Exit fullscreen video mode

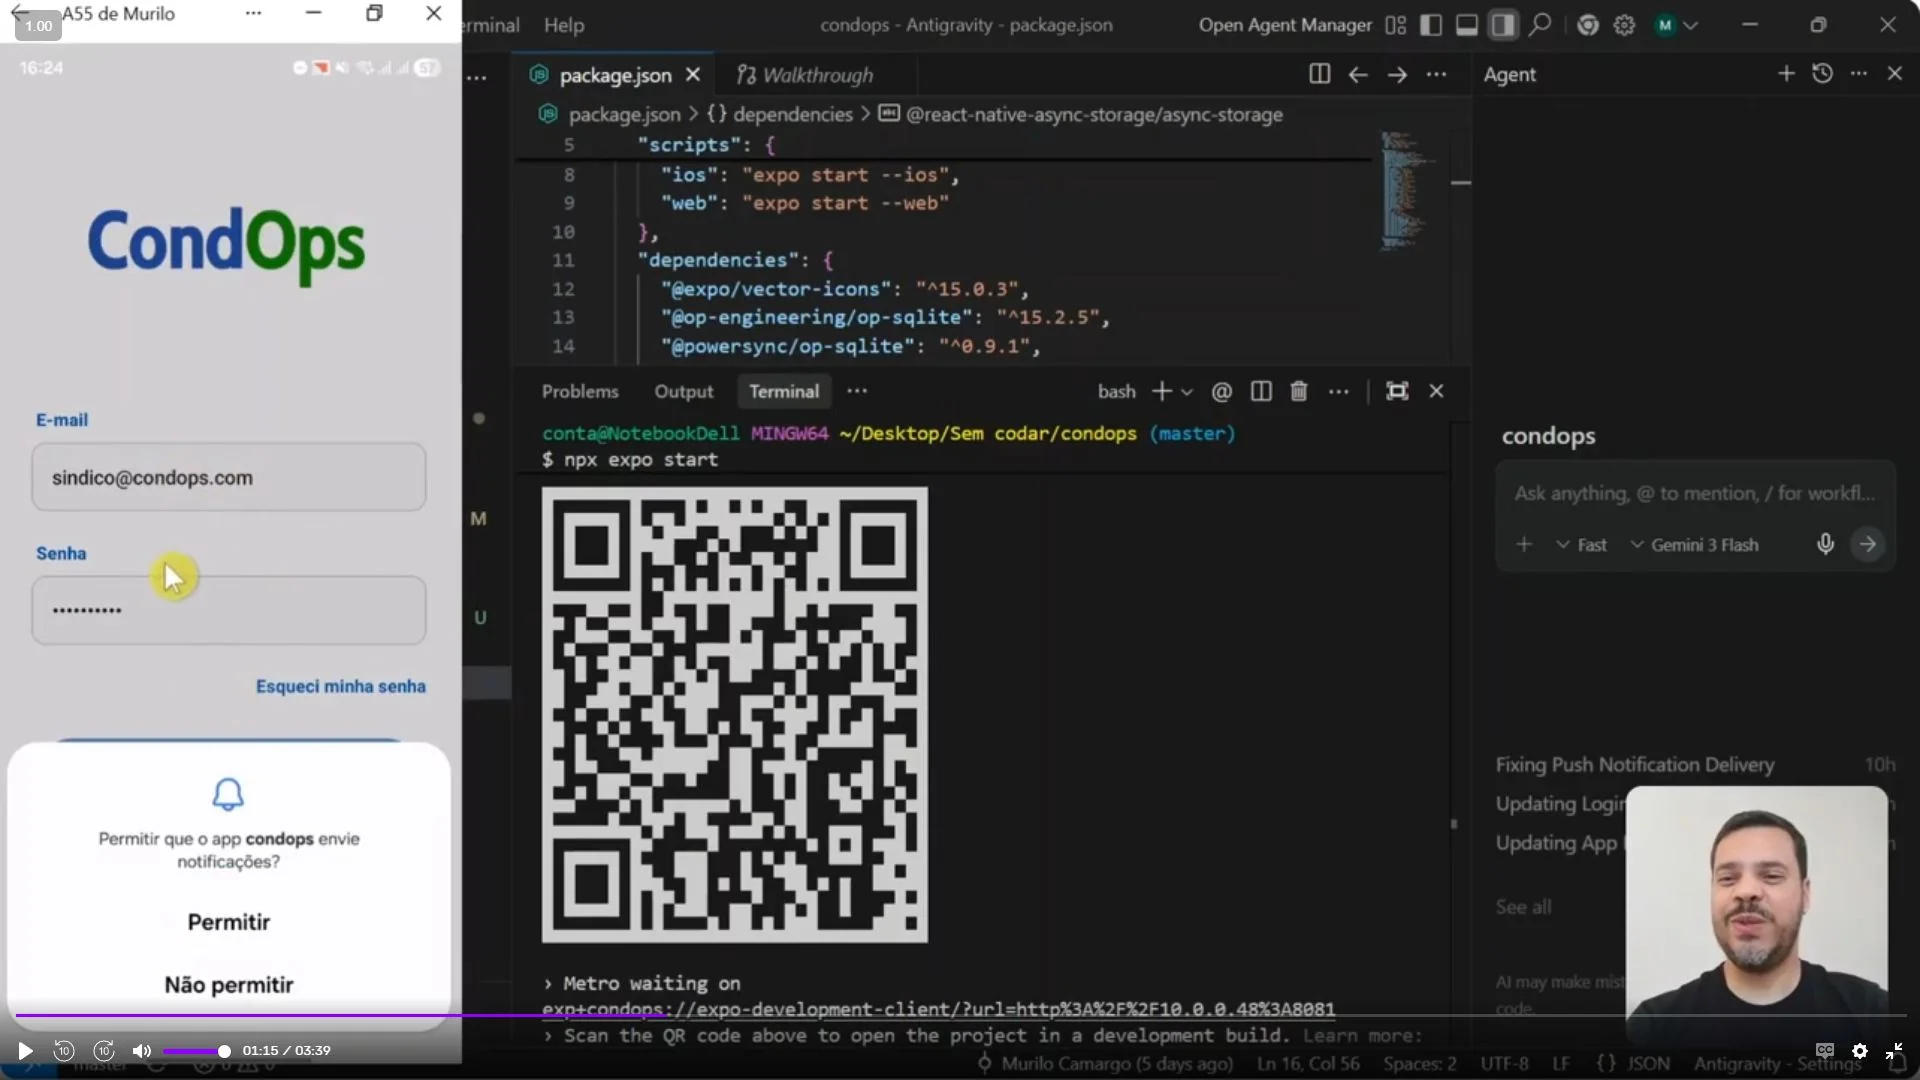click(x=1894, y=1050)
